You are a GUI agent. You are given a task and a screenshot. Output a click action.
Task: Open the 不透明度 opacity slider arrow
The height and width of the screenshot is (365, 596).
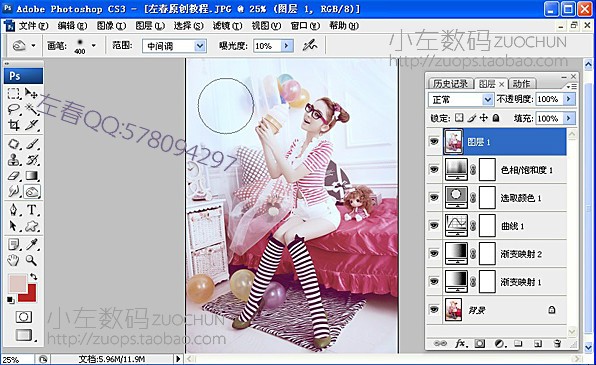[569, 99]
